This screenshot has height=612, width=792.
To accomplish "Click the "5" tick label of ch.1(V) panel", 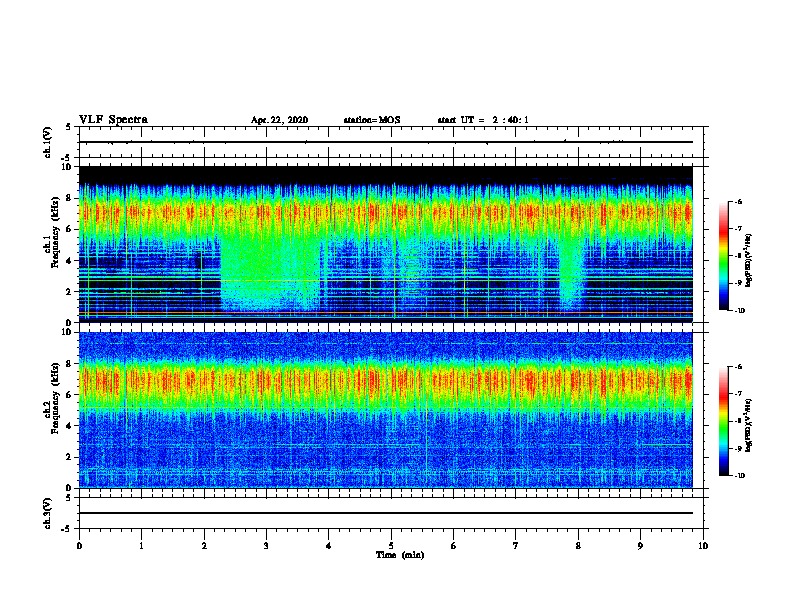I will [x=69, y=127].
